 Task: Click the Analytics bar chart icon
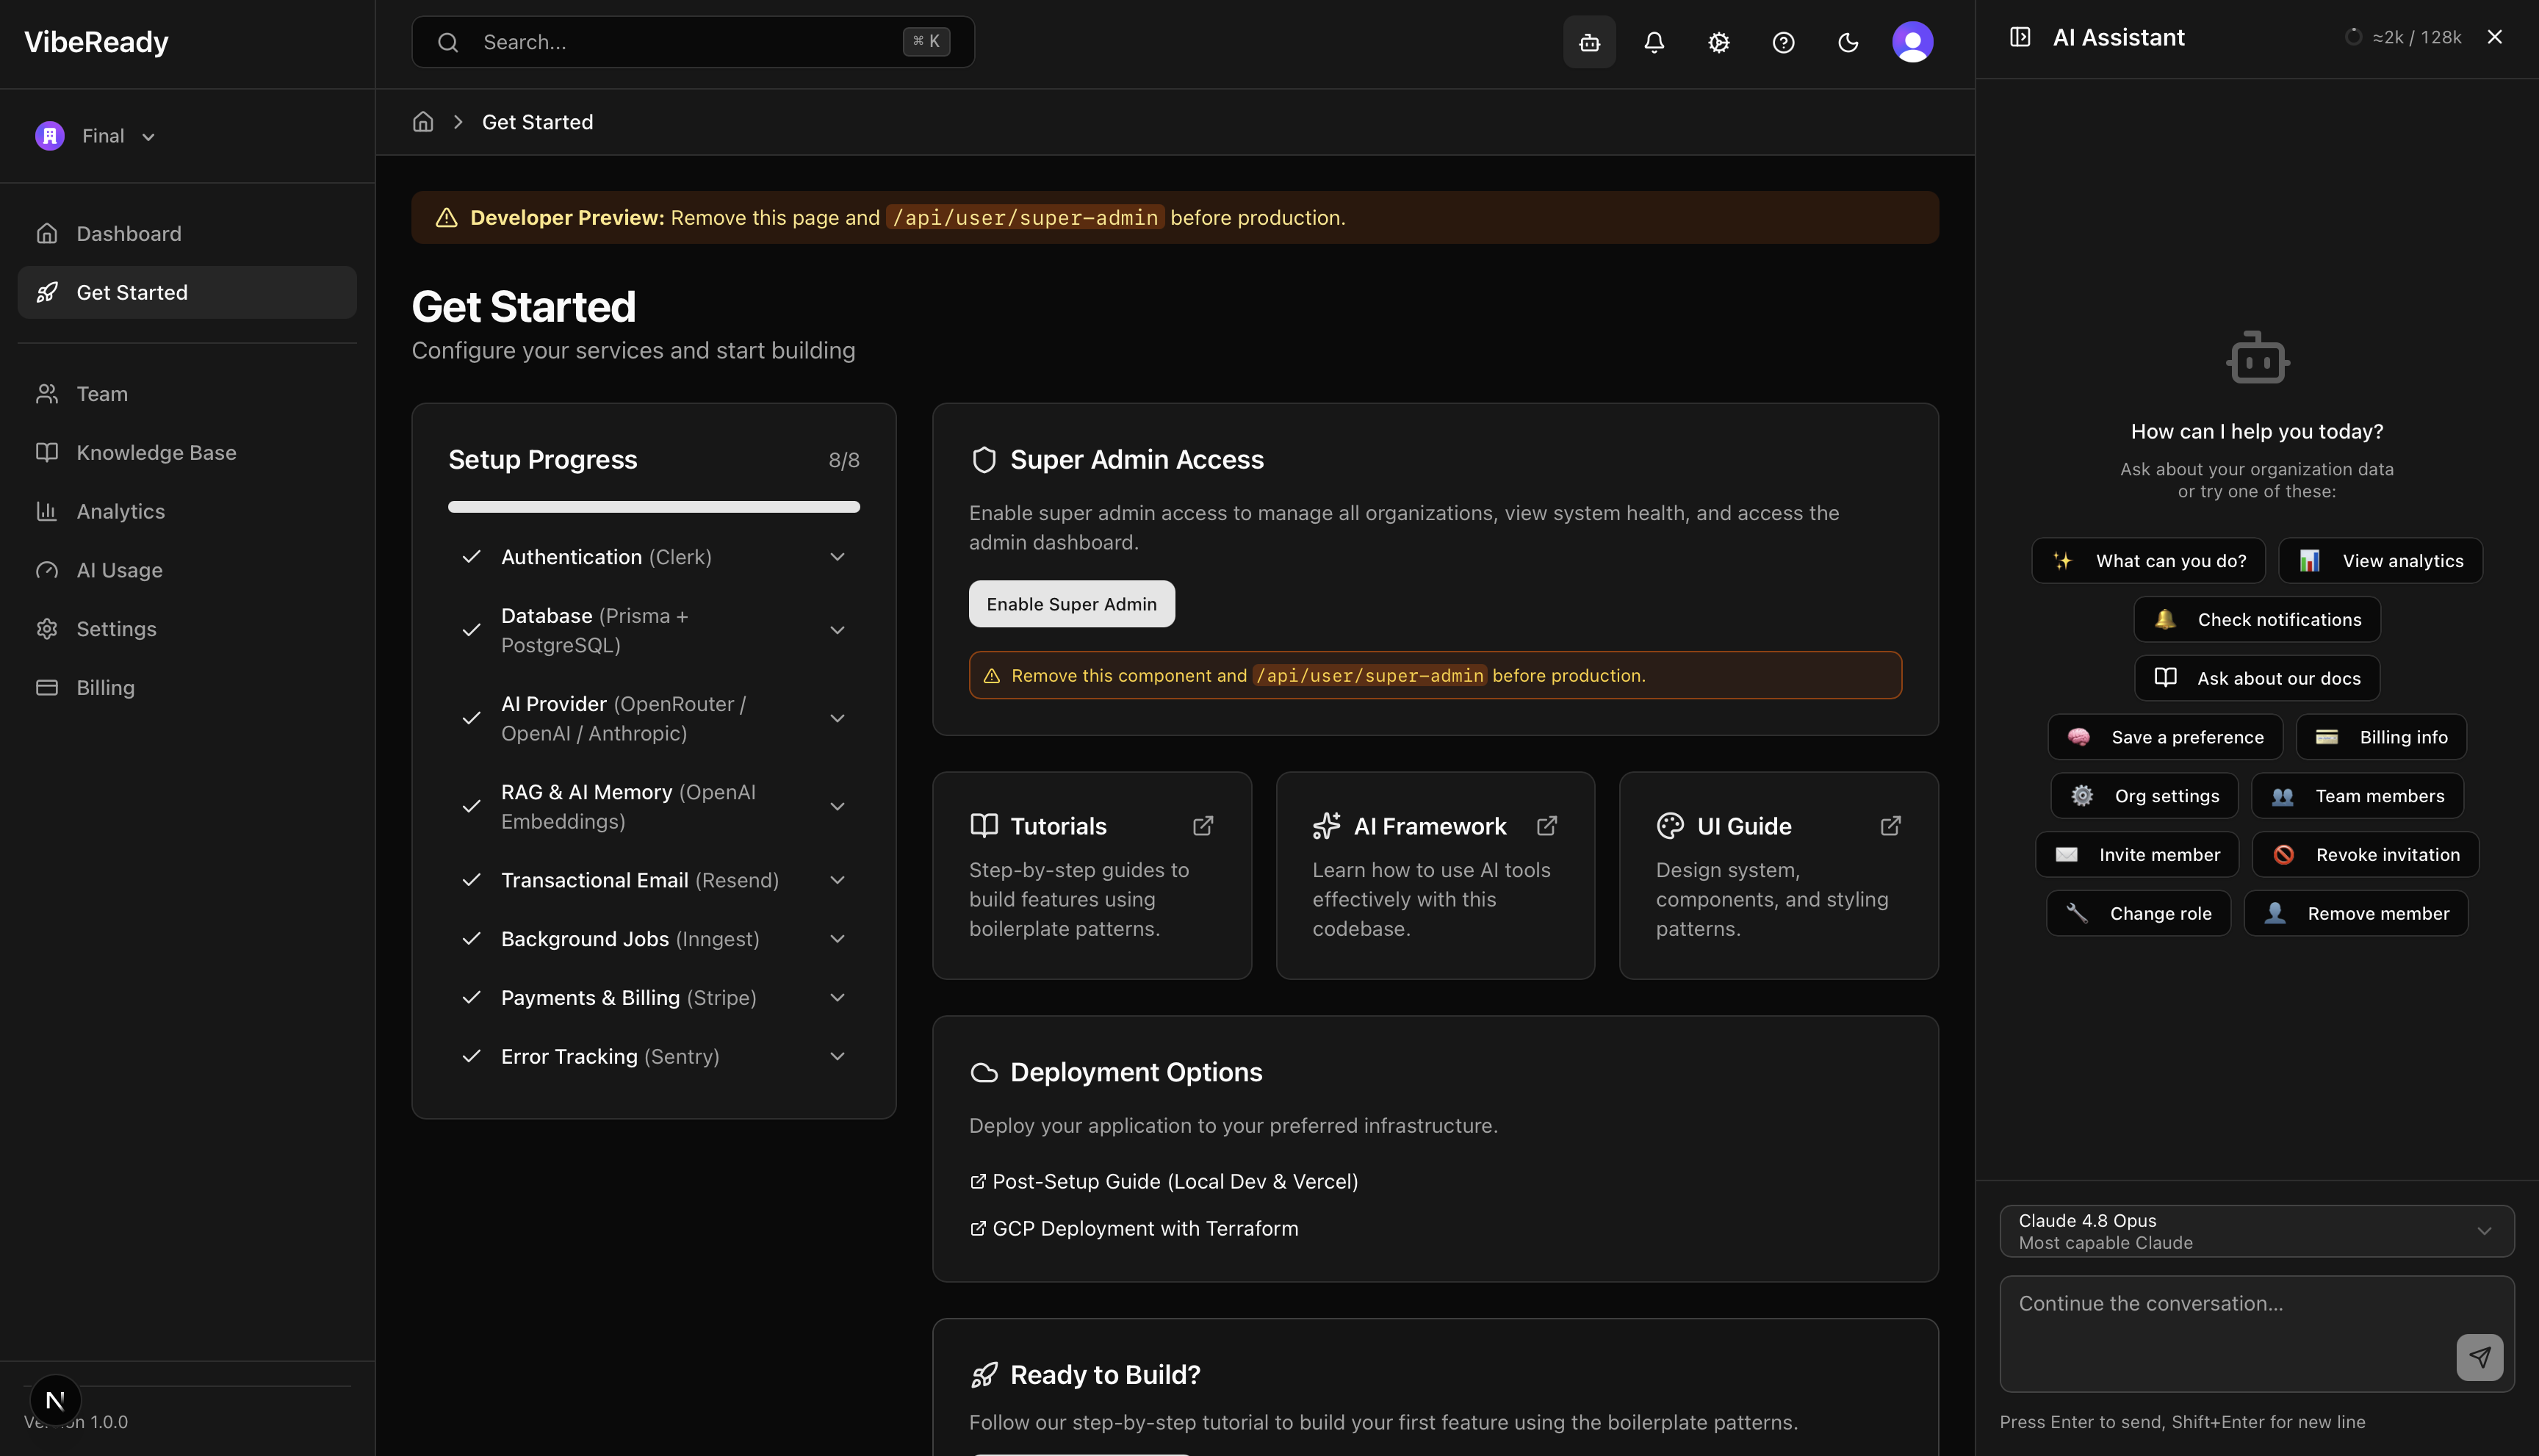click(47, 511)
